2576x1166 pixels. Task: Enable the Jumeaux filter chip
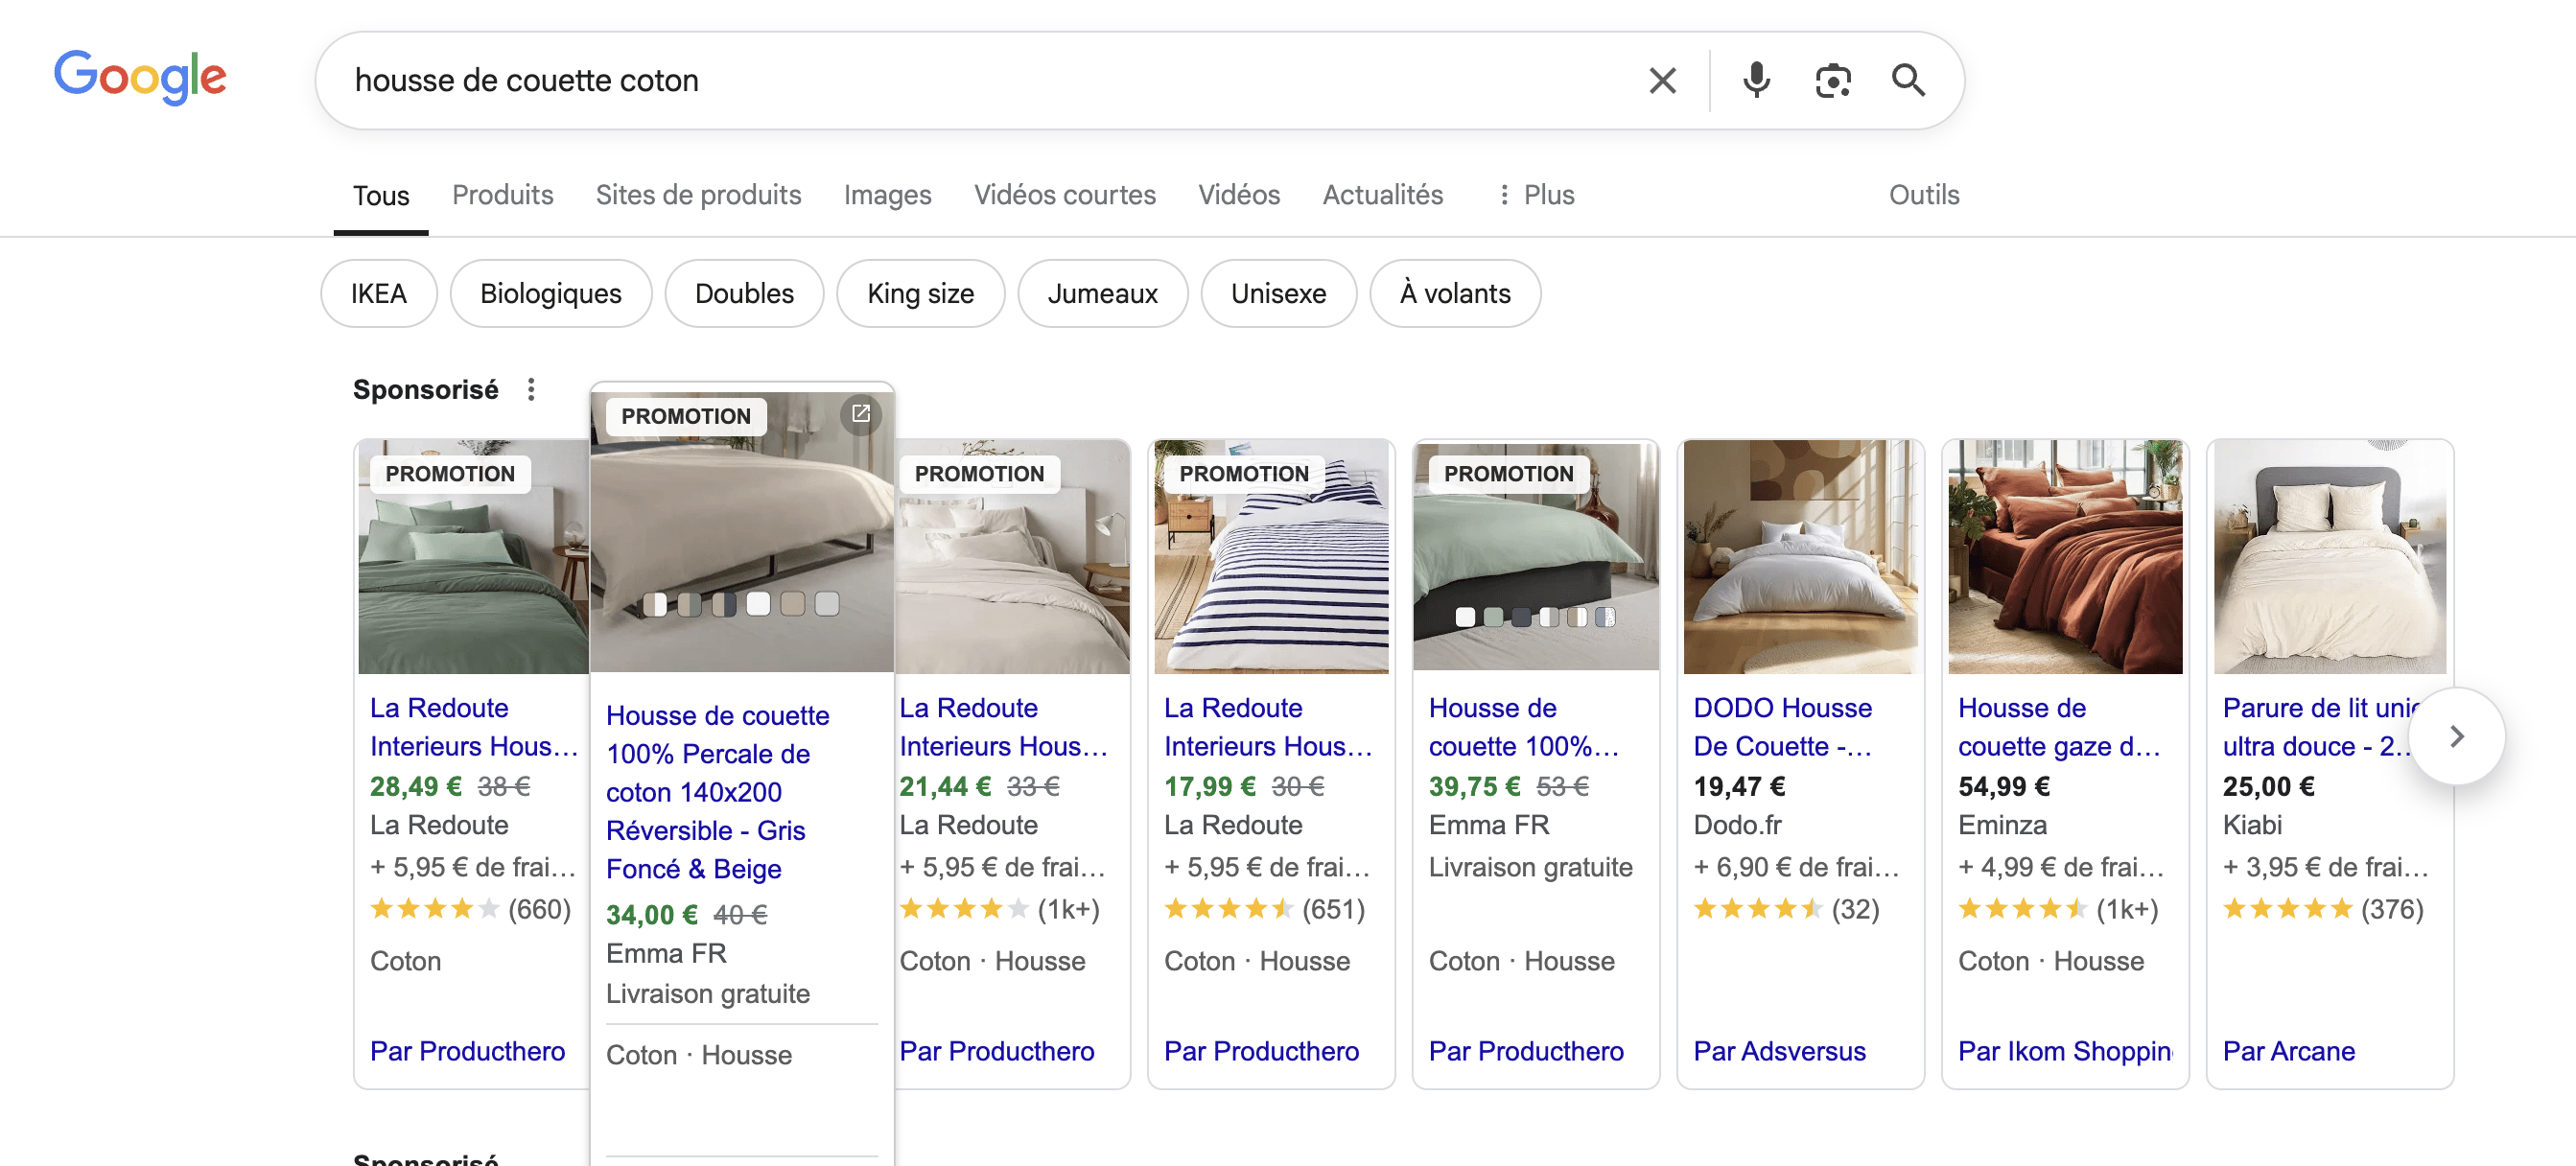point(1102,294)
